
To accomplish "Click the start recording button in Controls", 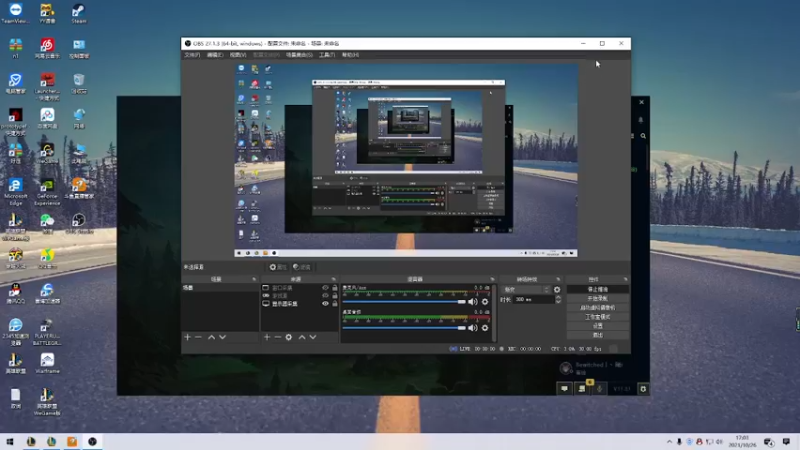I will (x=597, y=298).
